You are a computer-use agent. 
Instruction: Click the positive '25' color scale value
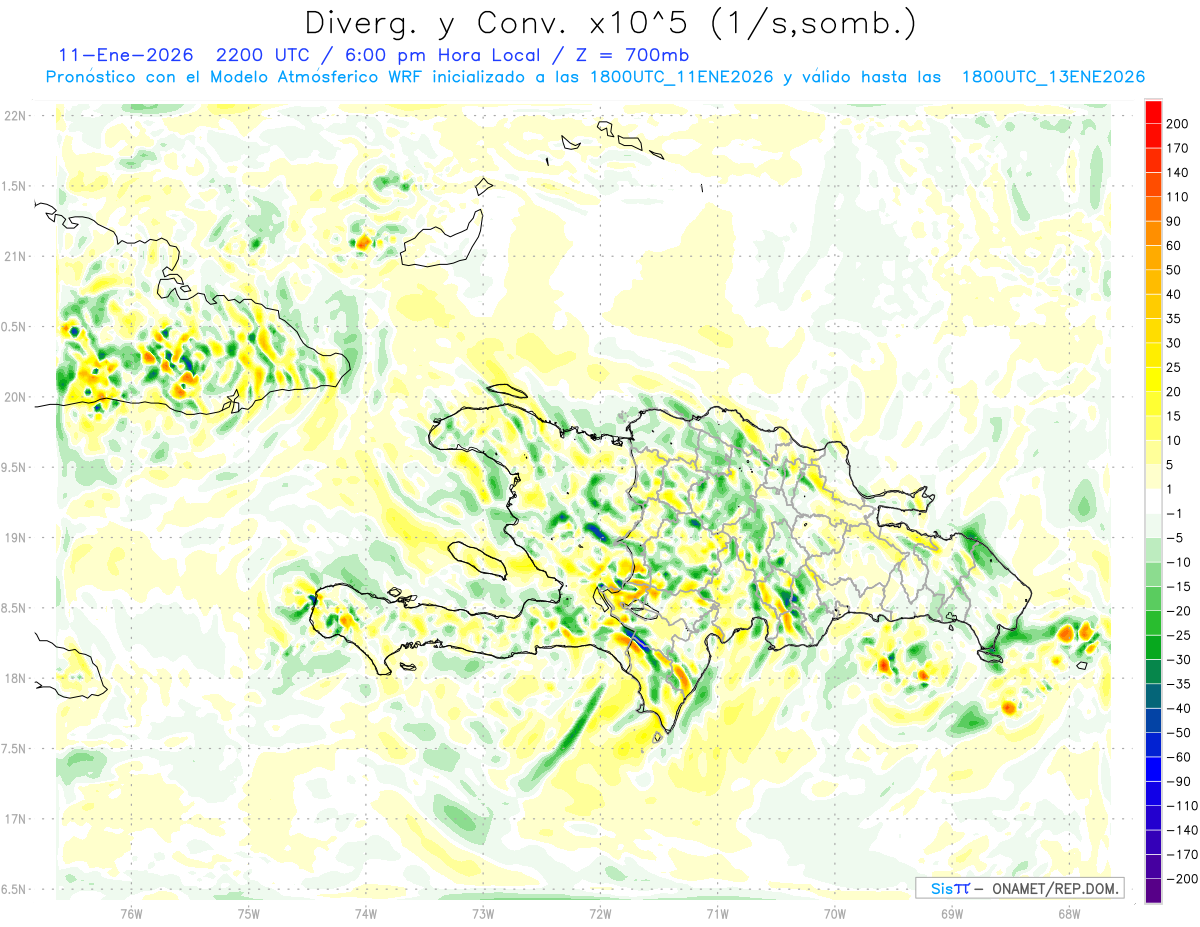1174,368
